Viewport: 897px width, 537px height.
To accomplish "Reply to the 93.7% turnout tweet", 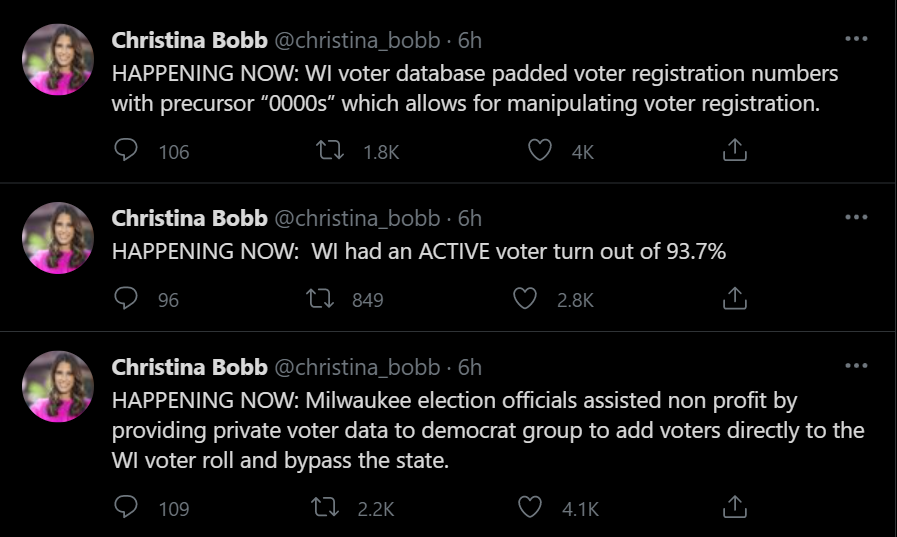I will click(x=126, y=299).
